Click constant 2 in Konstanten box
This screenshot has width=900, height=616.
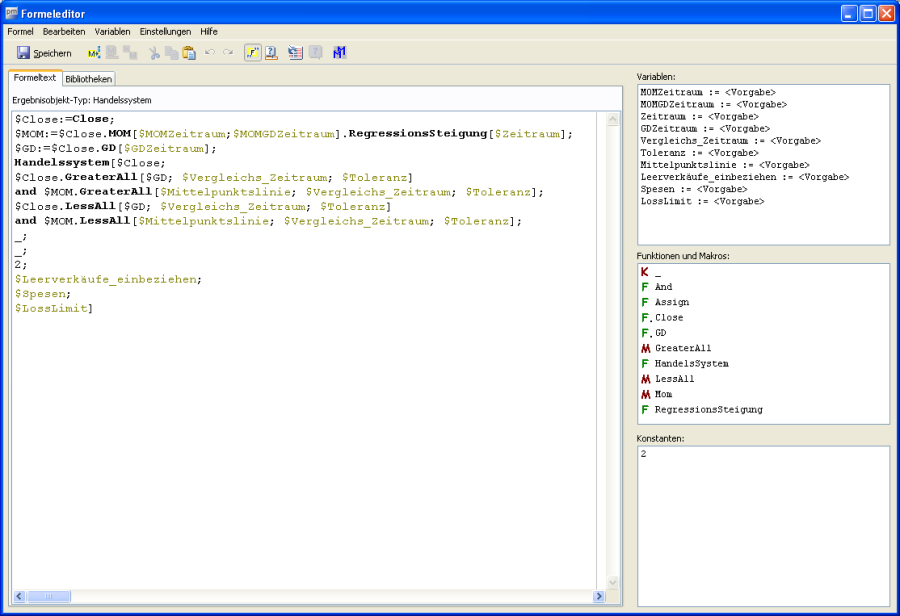(x=644, y=454)
